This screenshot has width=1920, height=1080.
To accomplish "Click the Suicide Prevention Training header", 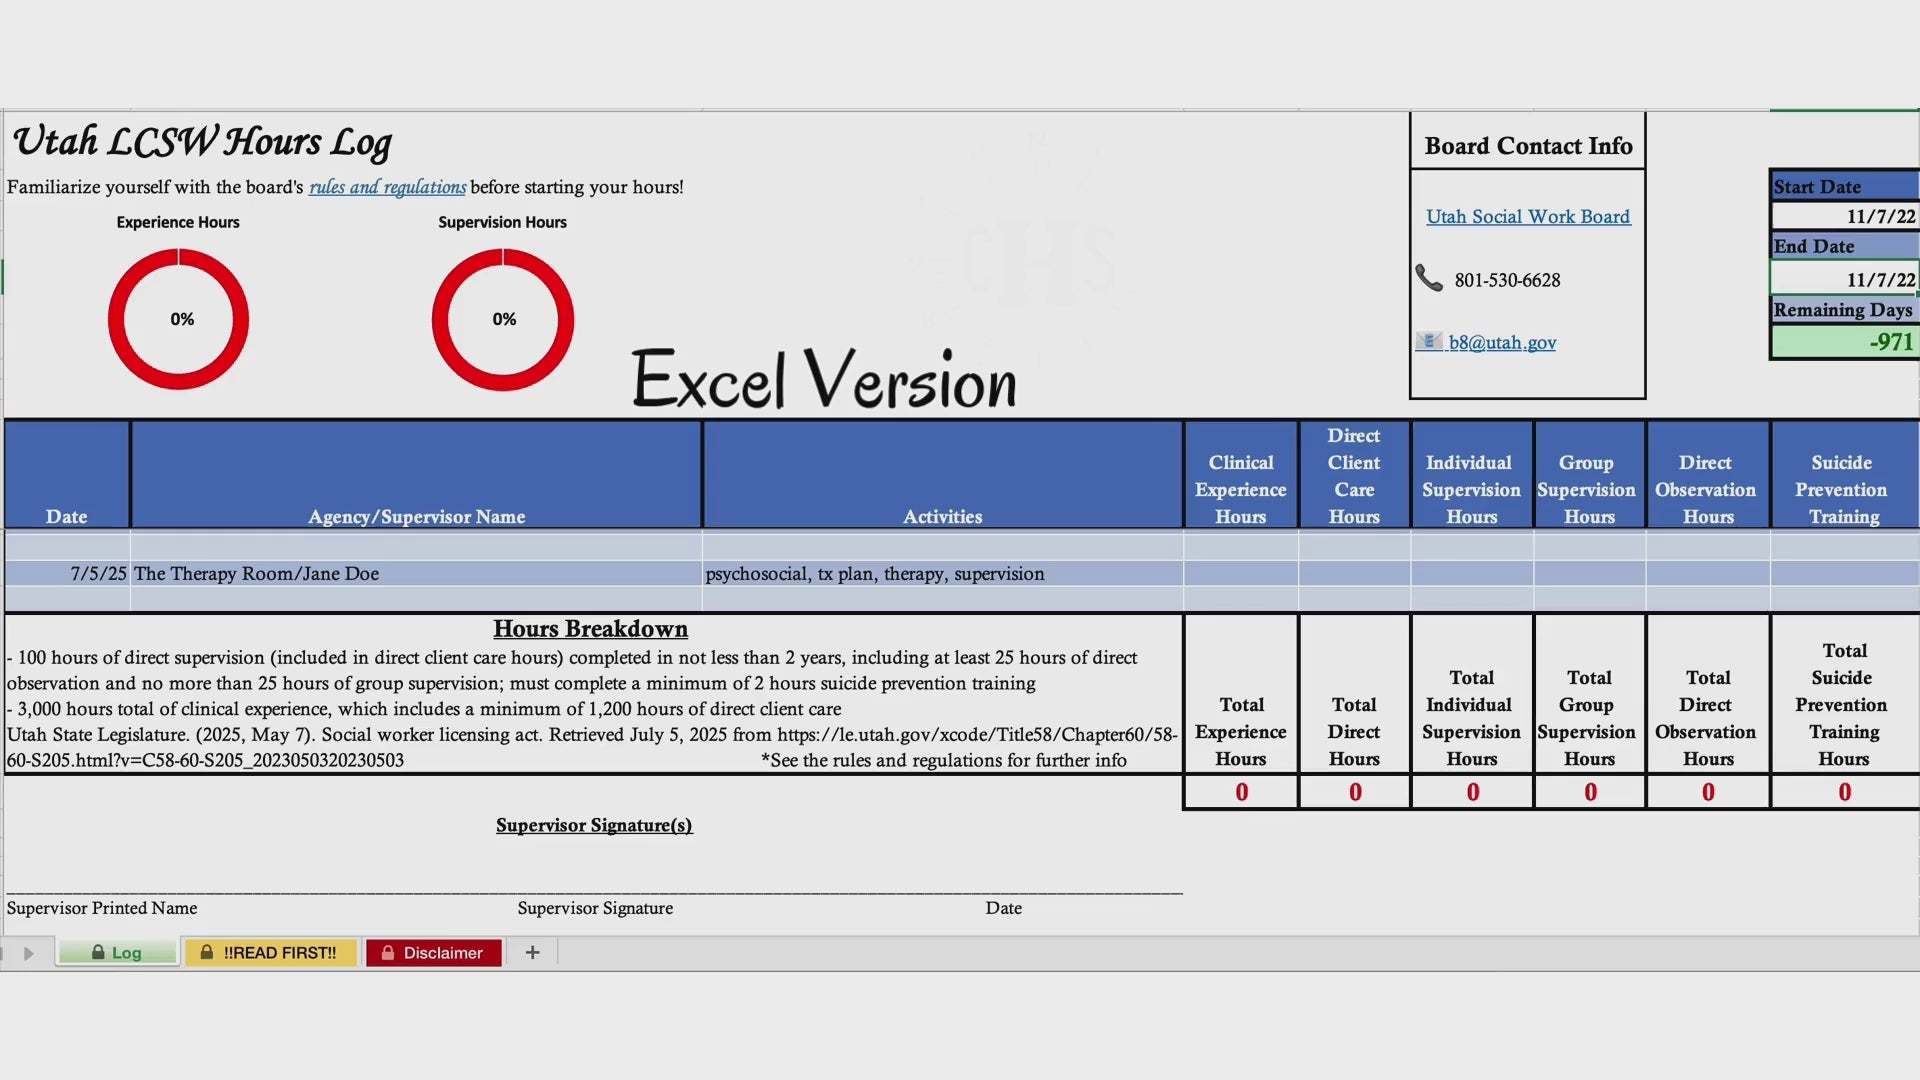I will click(x=1844, y=474).
